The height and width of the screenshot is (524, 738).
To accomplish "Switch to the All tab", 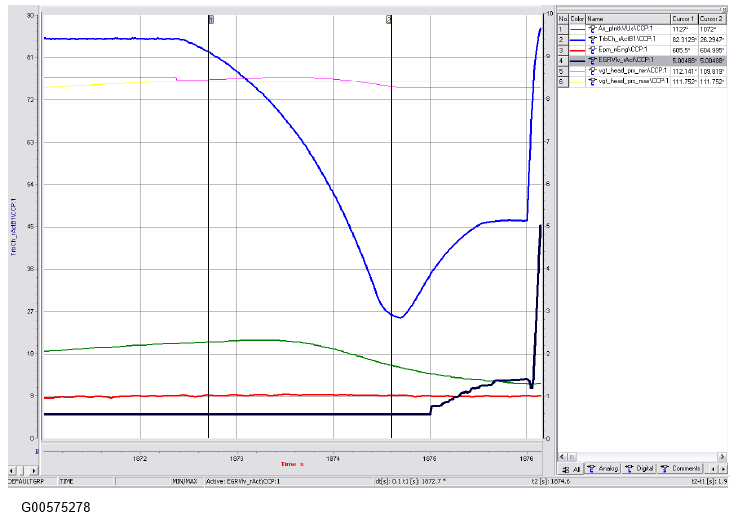I will [572, 468].
